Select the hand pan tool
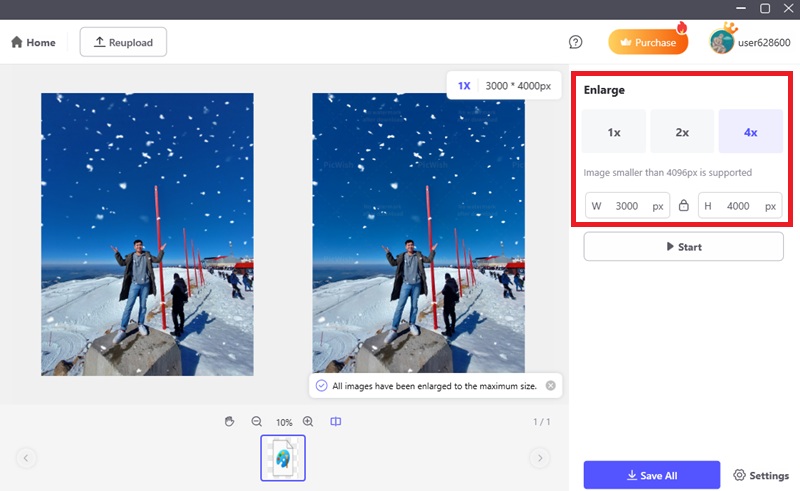Viewport: 800px width, 491px height. [x=230, y=421]
